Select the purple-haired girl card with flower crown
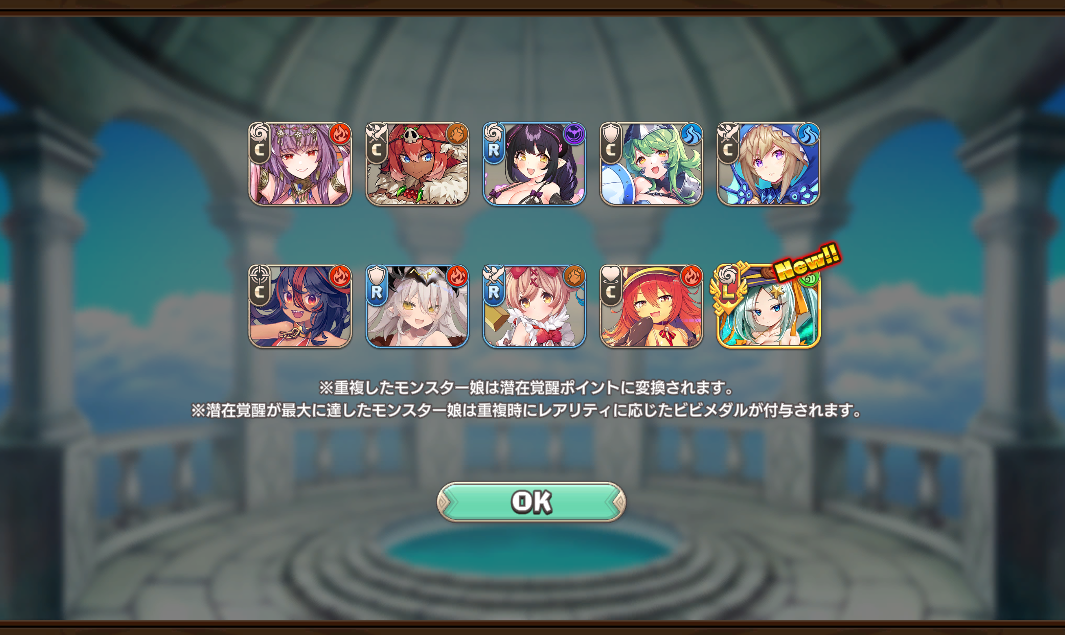The image size is (1065, 635). (x=300, y=164)
